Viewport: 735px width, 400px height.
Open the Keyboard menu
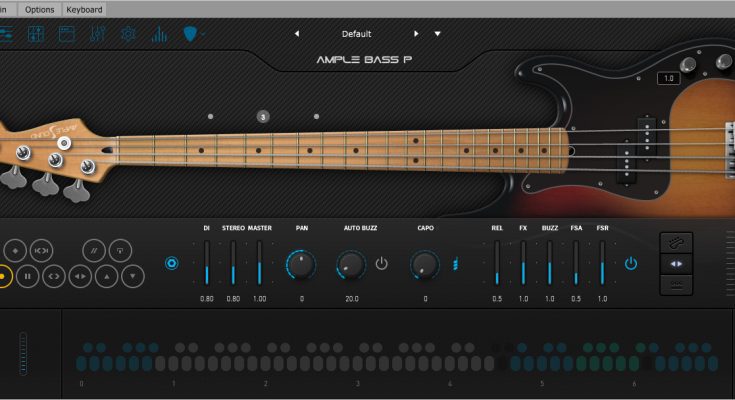click(x=84, y=9)
